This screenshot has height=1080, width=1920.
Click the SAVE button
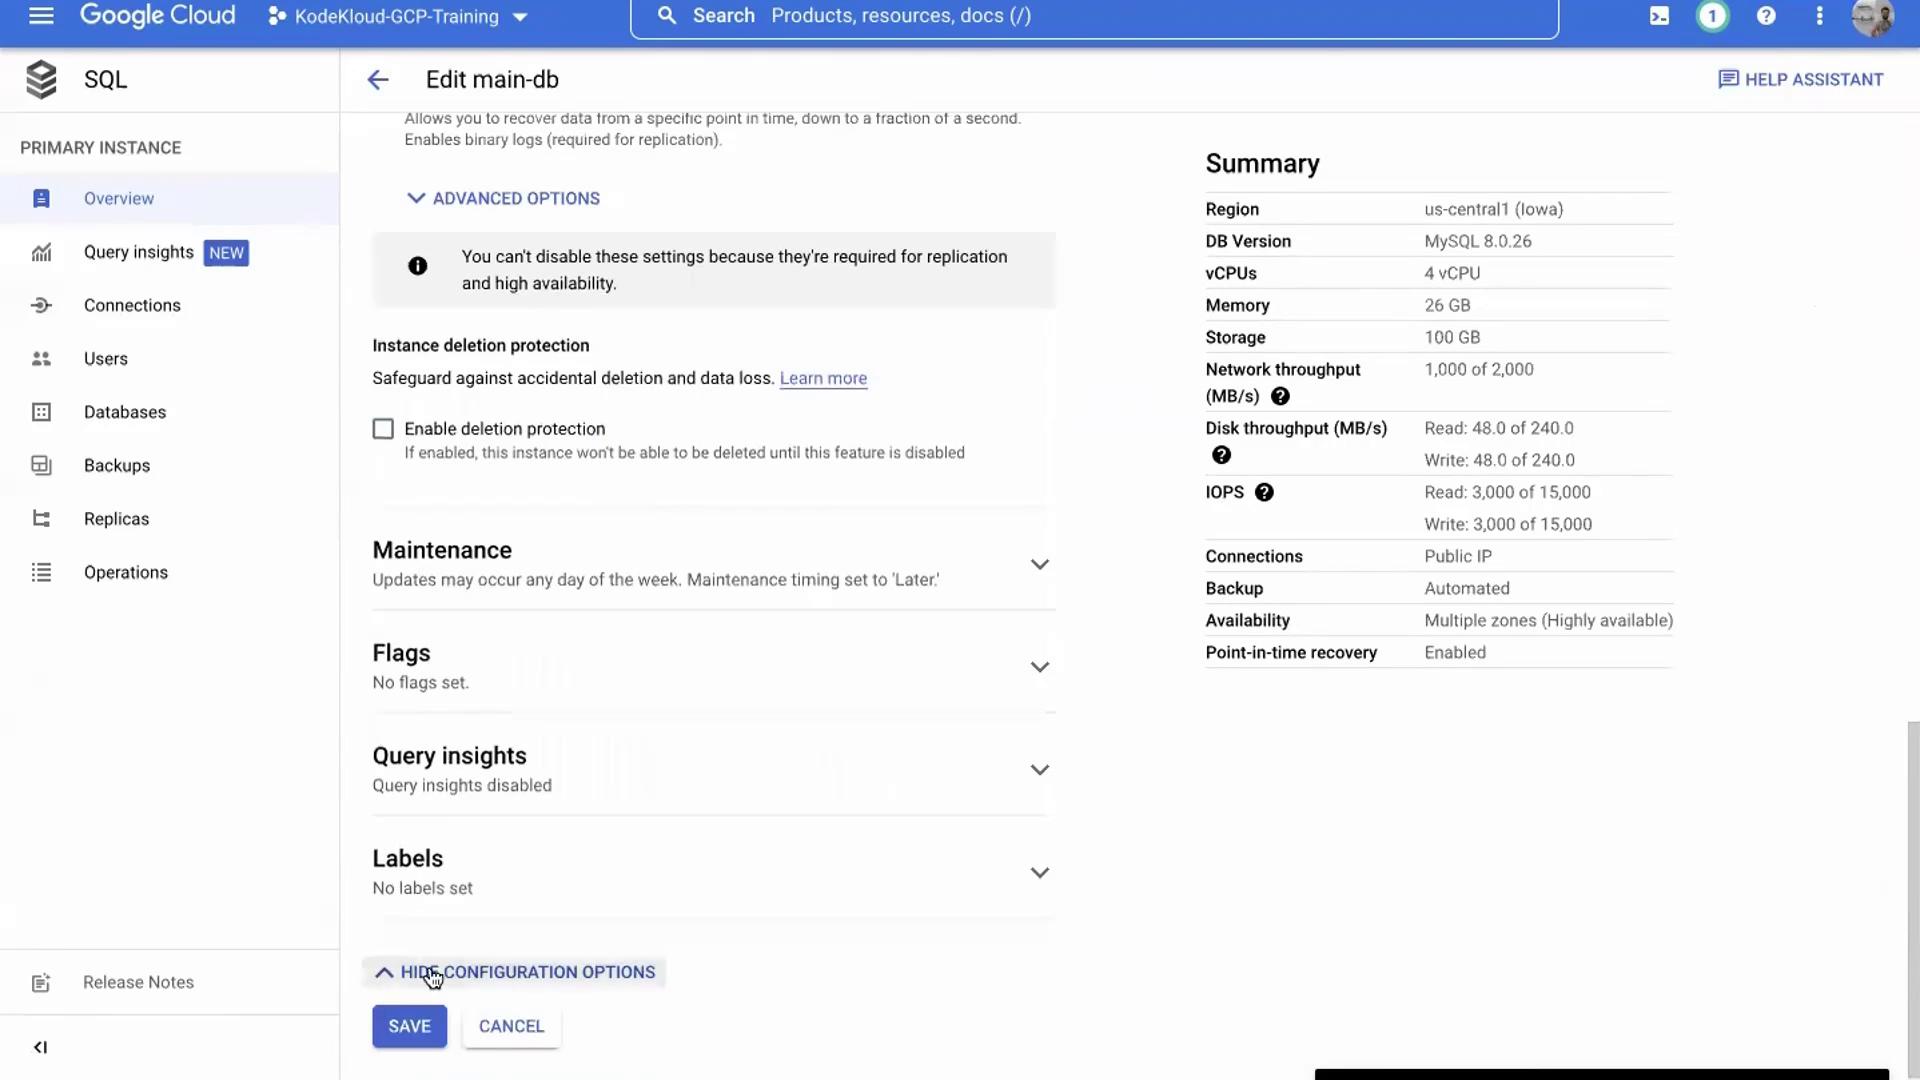point(409,1026)
